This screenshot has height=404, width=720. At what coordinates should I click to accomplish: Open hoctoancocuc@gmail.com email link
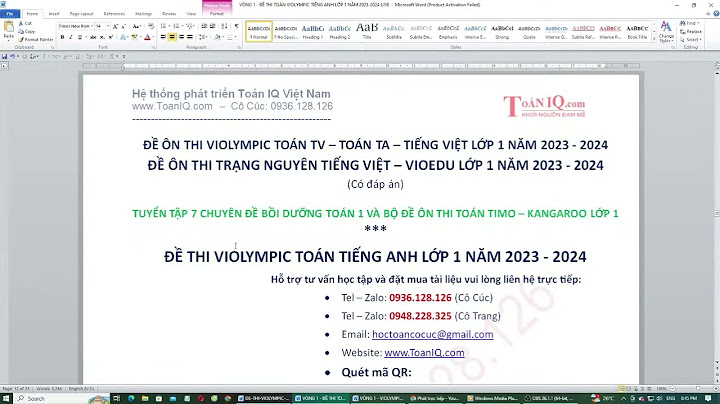(x=433, y=334)
